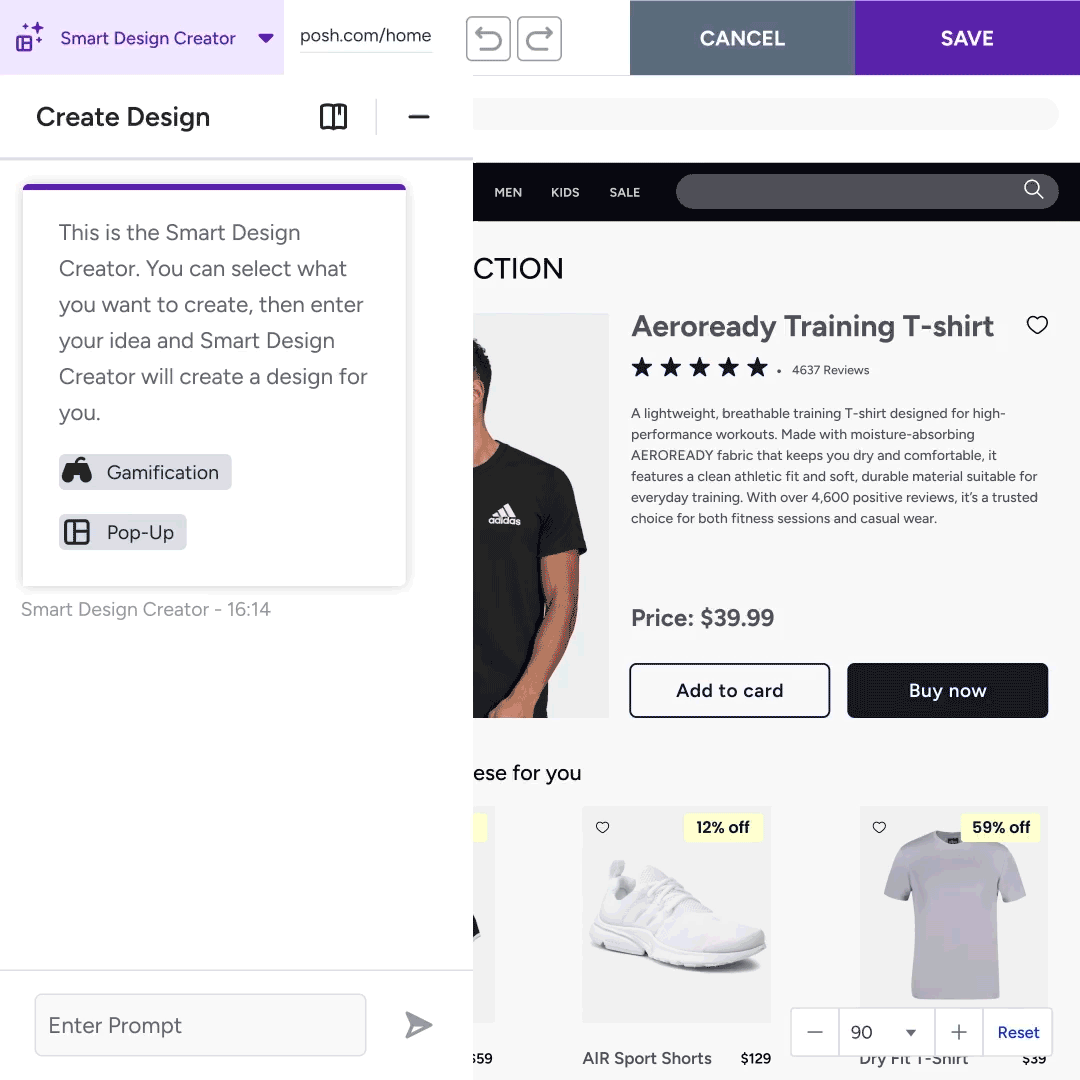Toggle the heart on Dry Fit T-Shirt card
1080x1080 pixels.
(879, 827)
